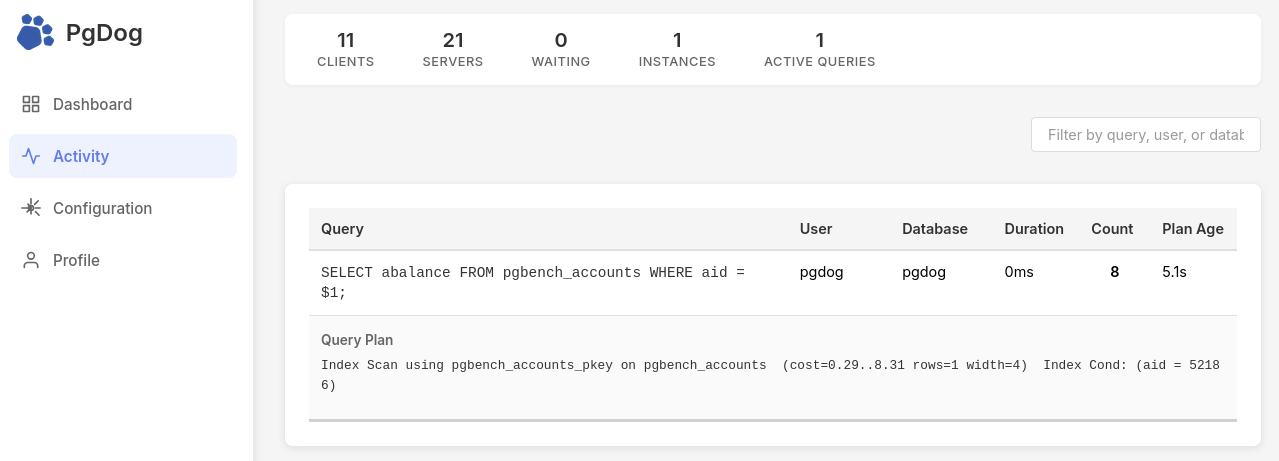Focus the query filter search field
This screenshot has width=1279, height=461.
[1145, 135]
